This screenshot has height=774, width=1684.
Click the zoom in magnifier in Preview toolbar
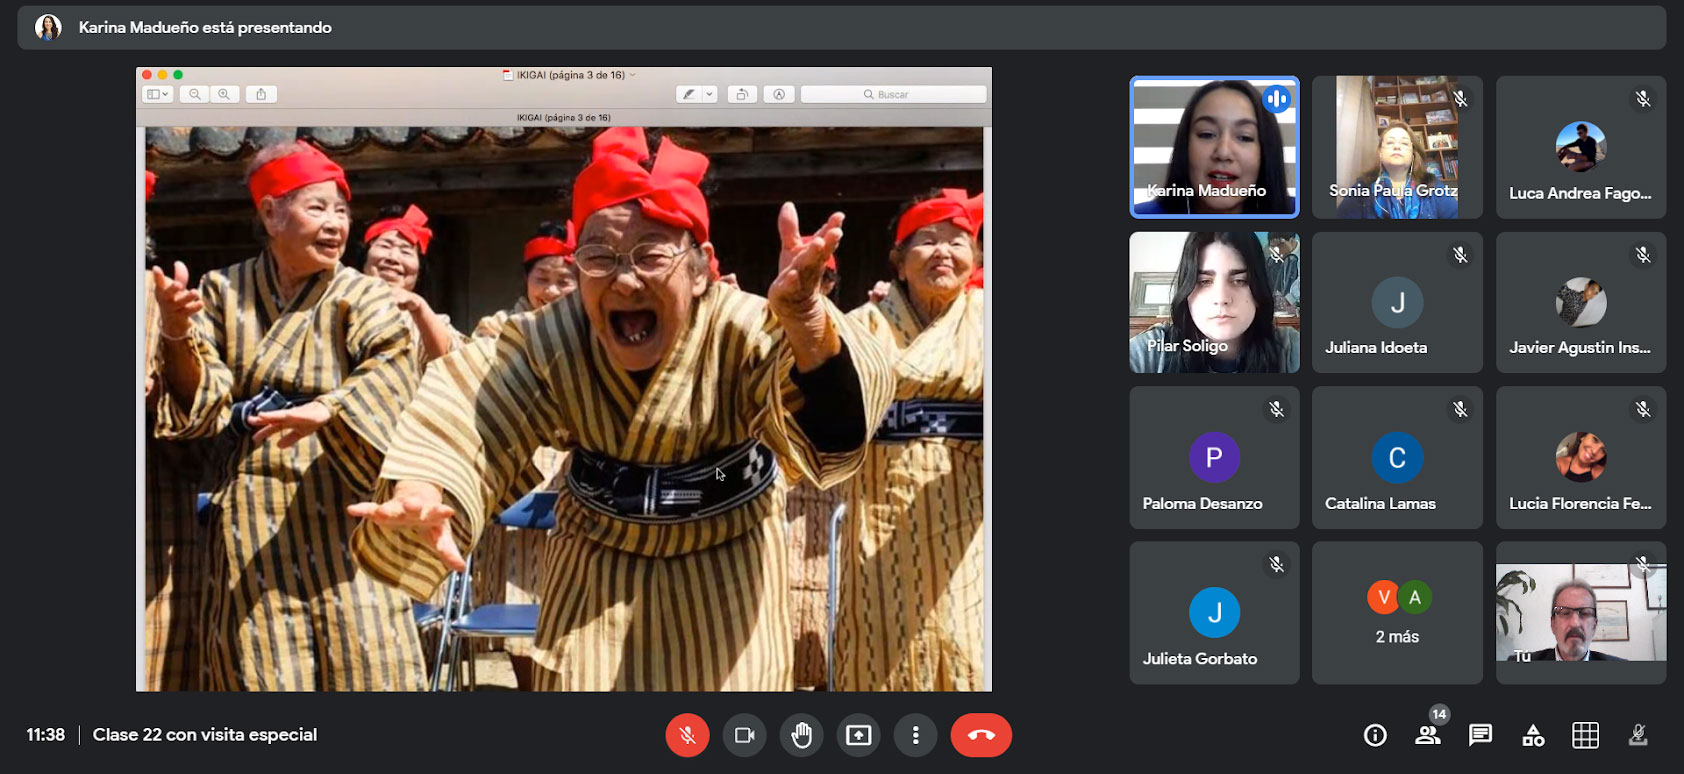coord(224,94)
